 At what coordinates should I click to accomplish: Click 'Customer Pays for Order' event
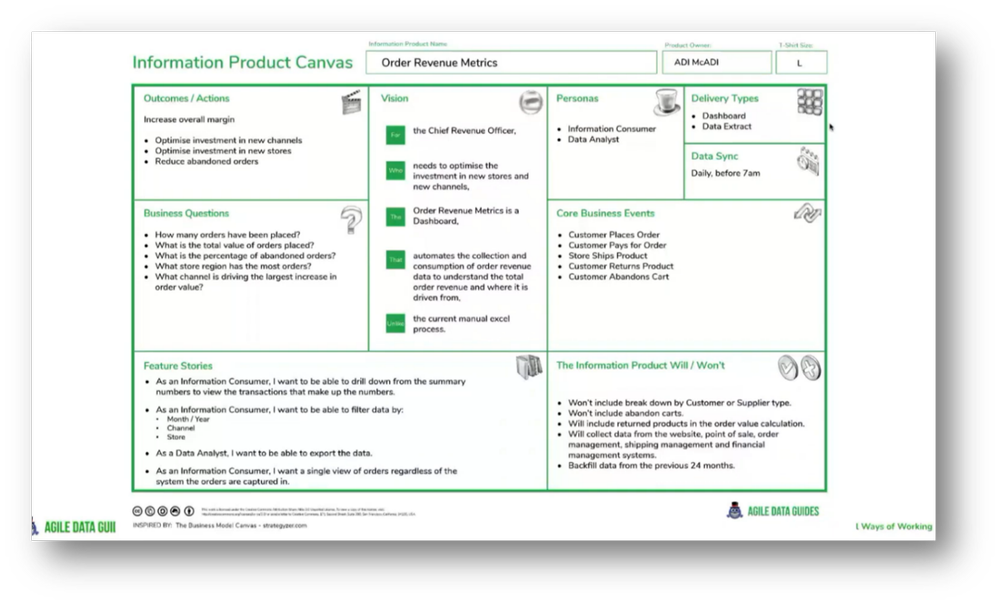coord(617,245)
